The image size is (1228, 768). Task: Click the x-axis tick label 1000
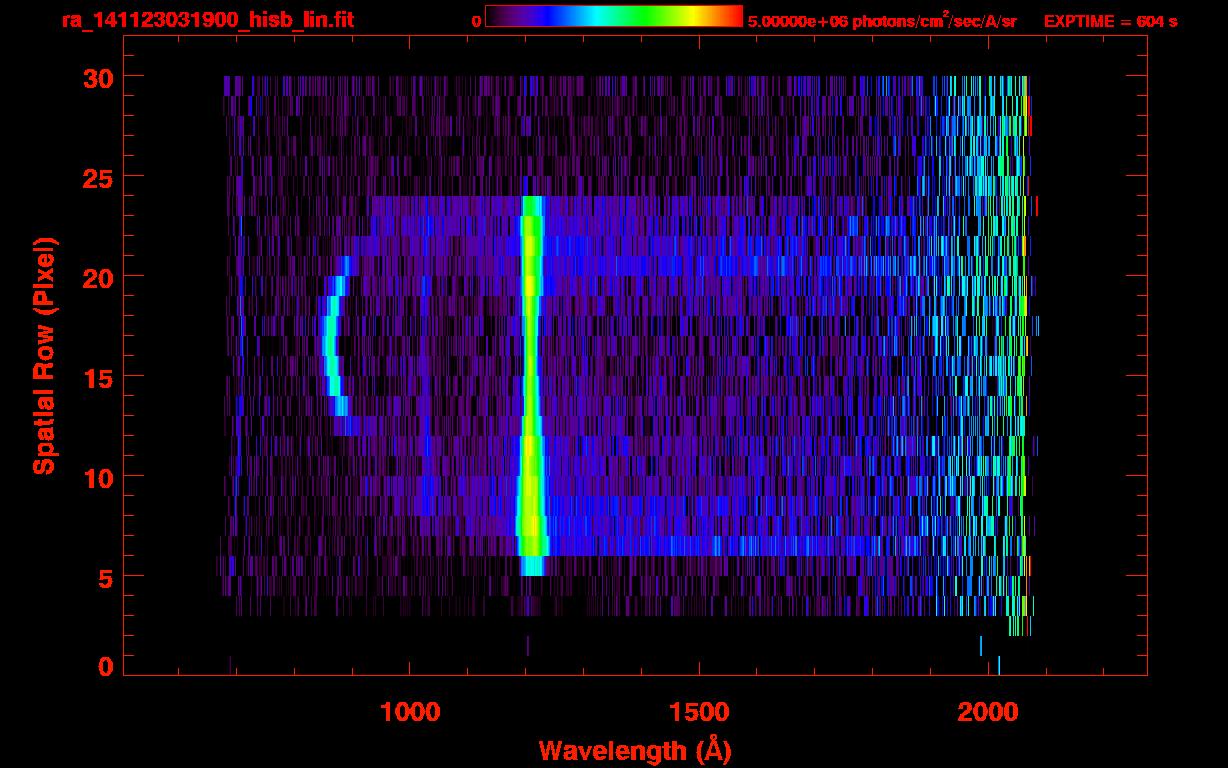(x=410, y=712)
